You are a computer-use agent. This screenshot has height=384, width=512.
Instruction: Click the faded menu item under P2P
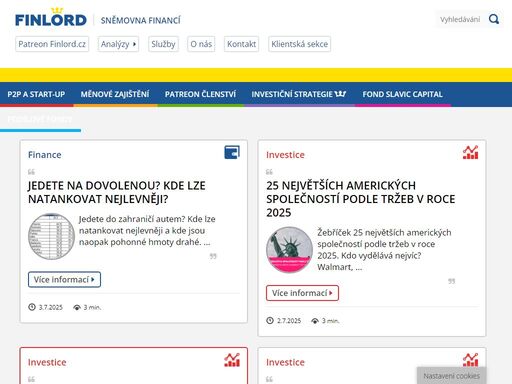pos(40,119)
